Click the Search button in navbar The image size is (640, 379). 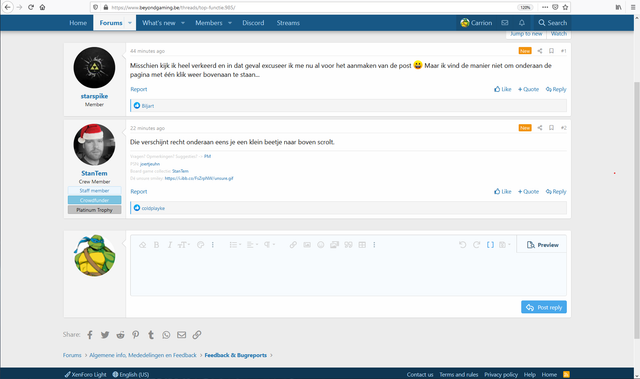tap(552, 23)
